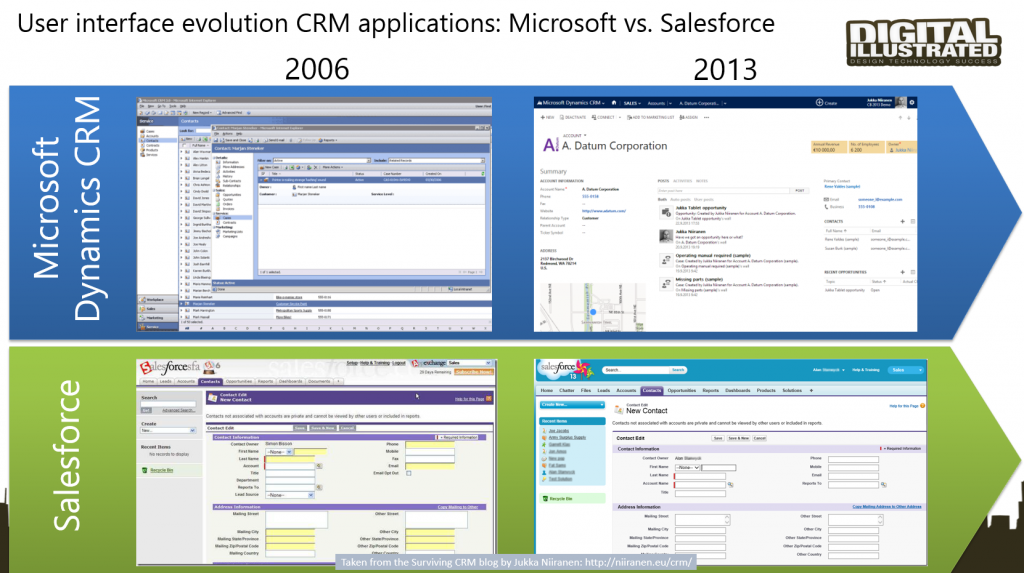1024x573 pixels.
Task: Open the more commands ellipsis in Dynamics 2013
Action: 707,118
